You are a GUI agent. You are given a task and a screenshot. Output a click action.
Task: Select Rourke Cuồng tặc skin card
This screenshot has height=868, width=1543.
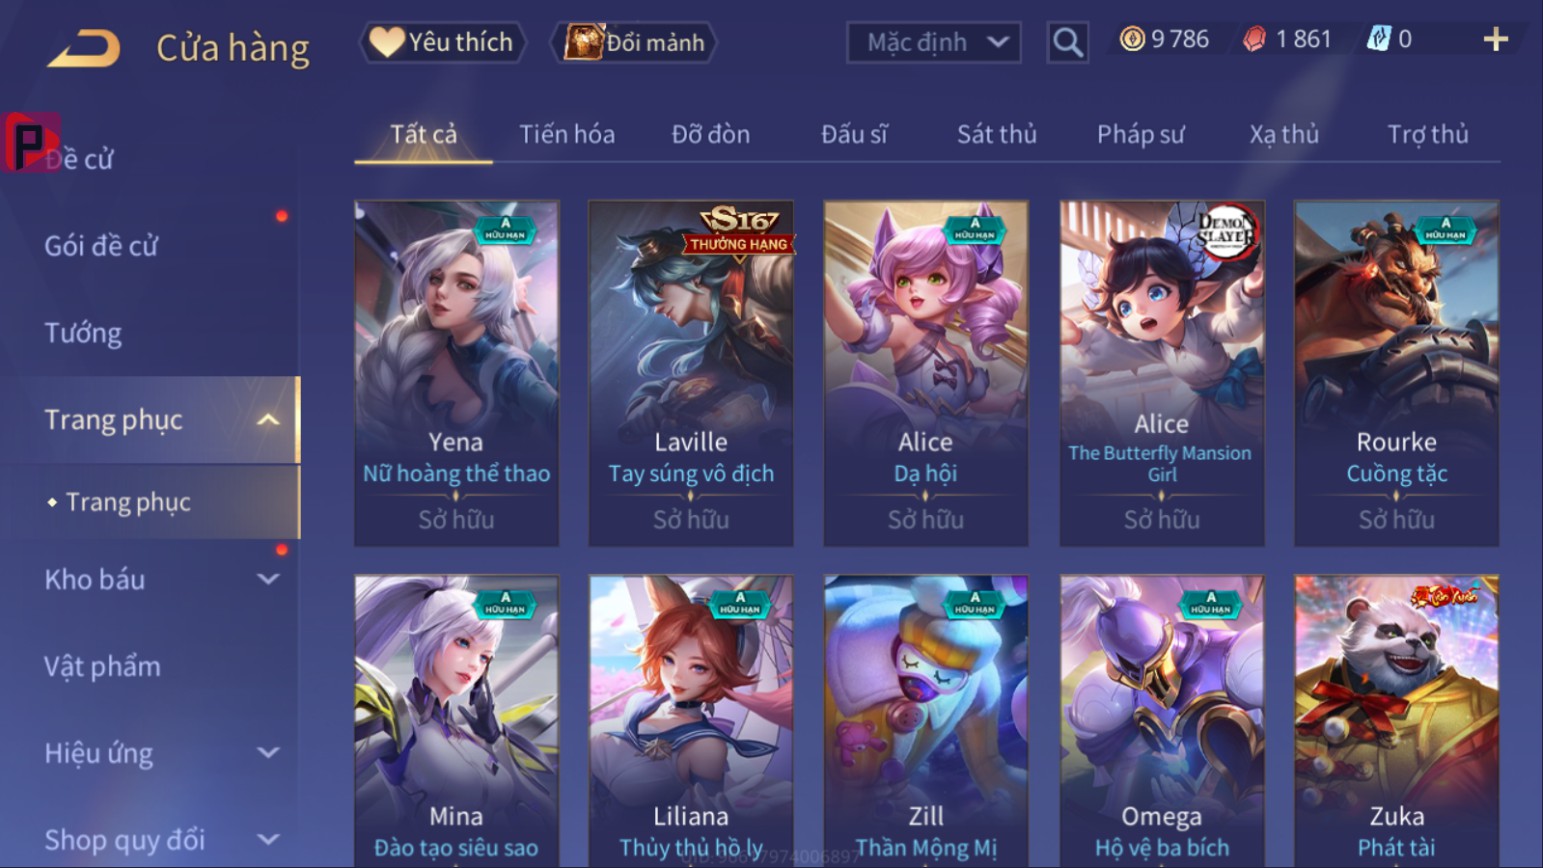pyautogui.click(x=1397, y=373)
